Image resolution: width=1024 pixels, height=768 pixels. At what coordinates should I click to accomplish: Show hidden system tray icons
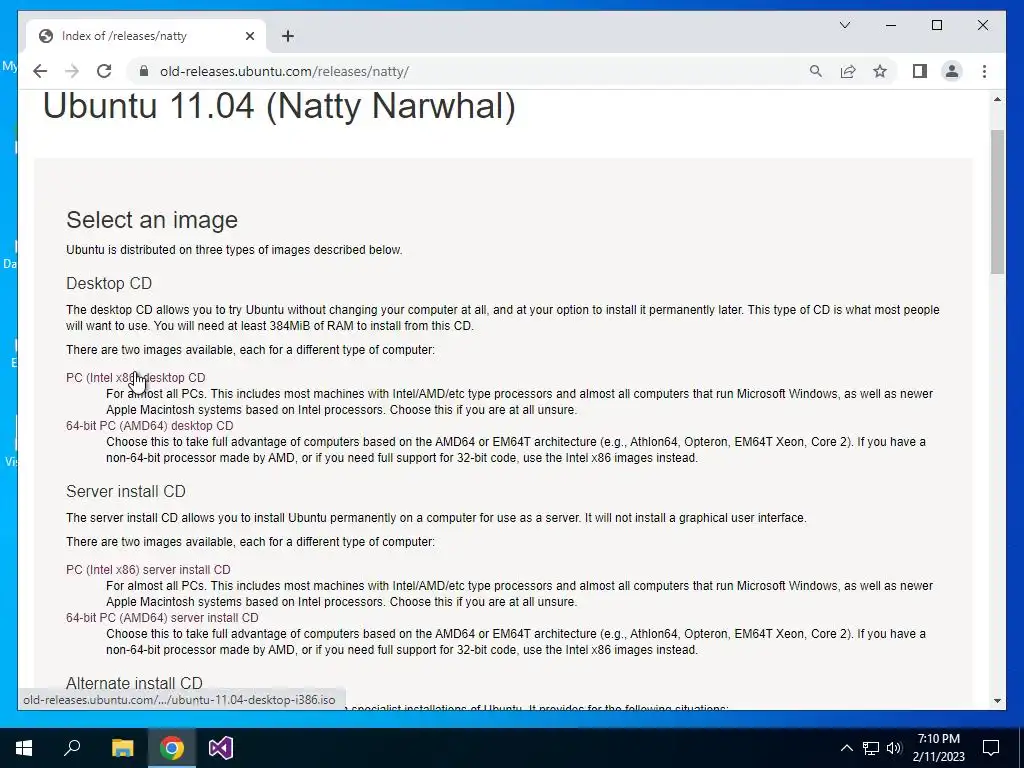pos(846,748)
